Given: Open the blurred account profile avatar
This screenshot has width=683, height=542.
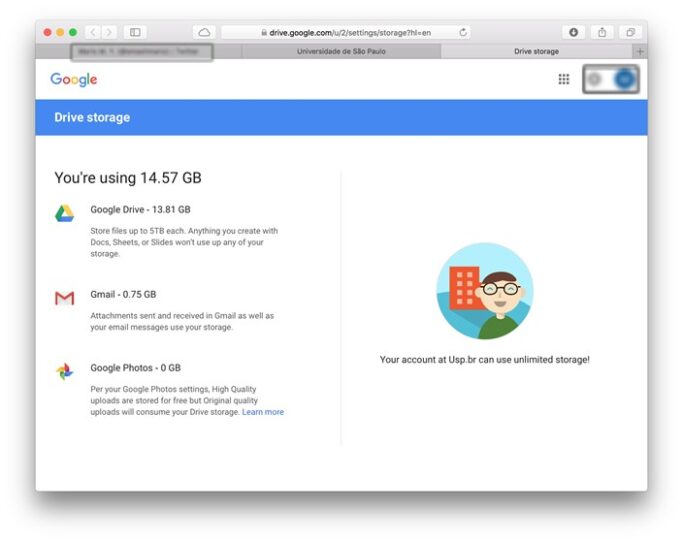Looking at the screenshot, I should (624, 79).
